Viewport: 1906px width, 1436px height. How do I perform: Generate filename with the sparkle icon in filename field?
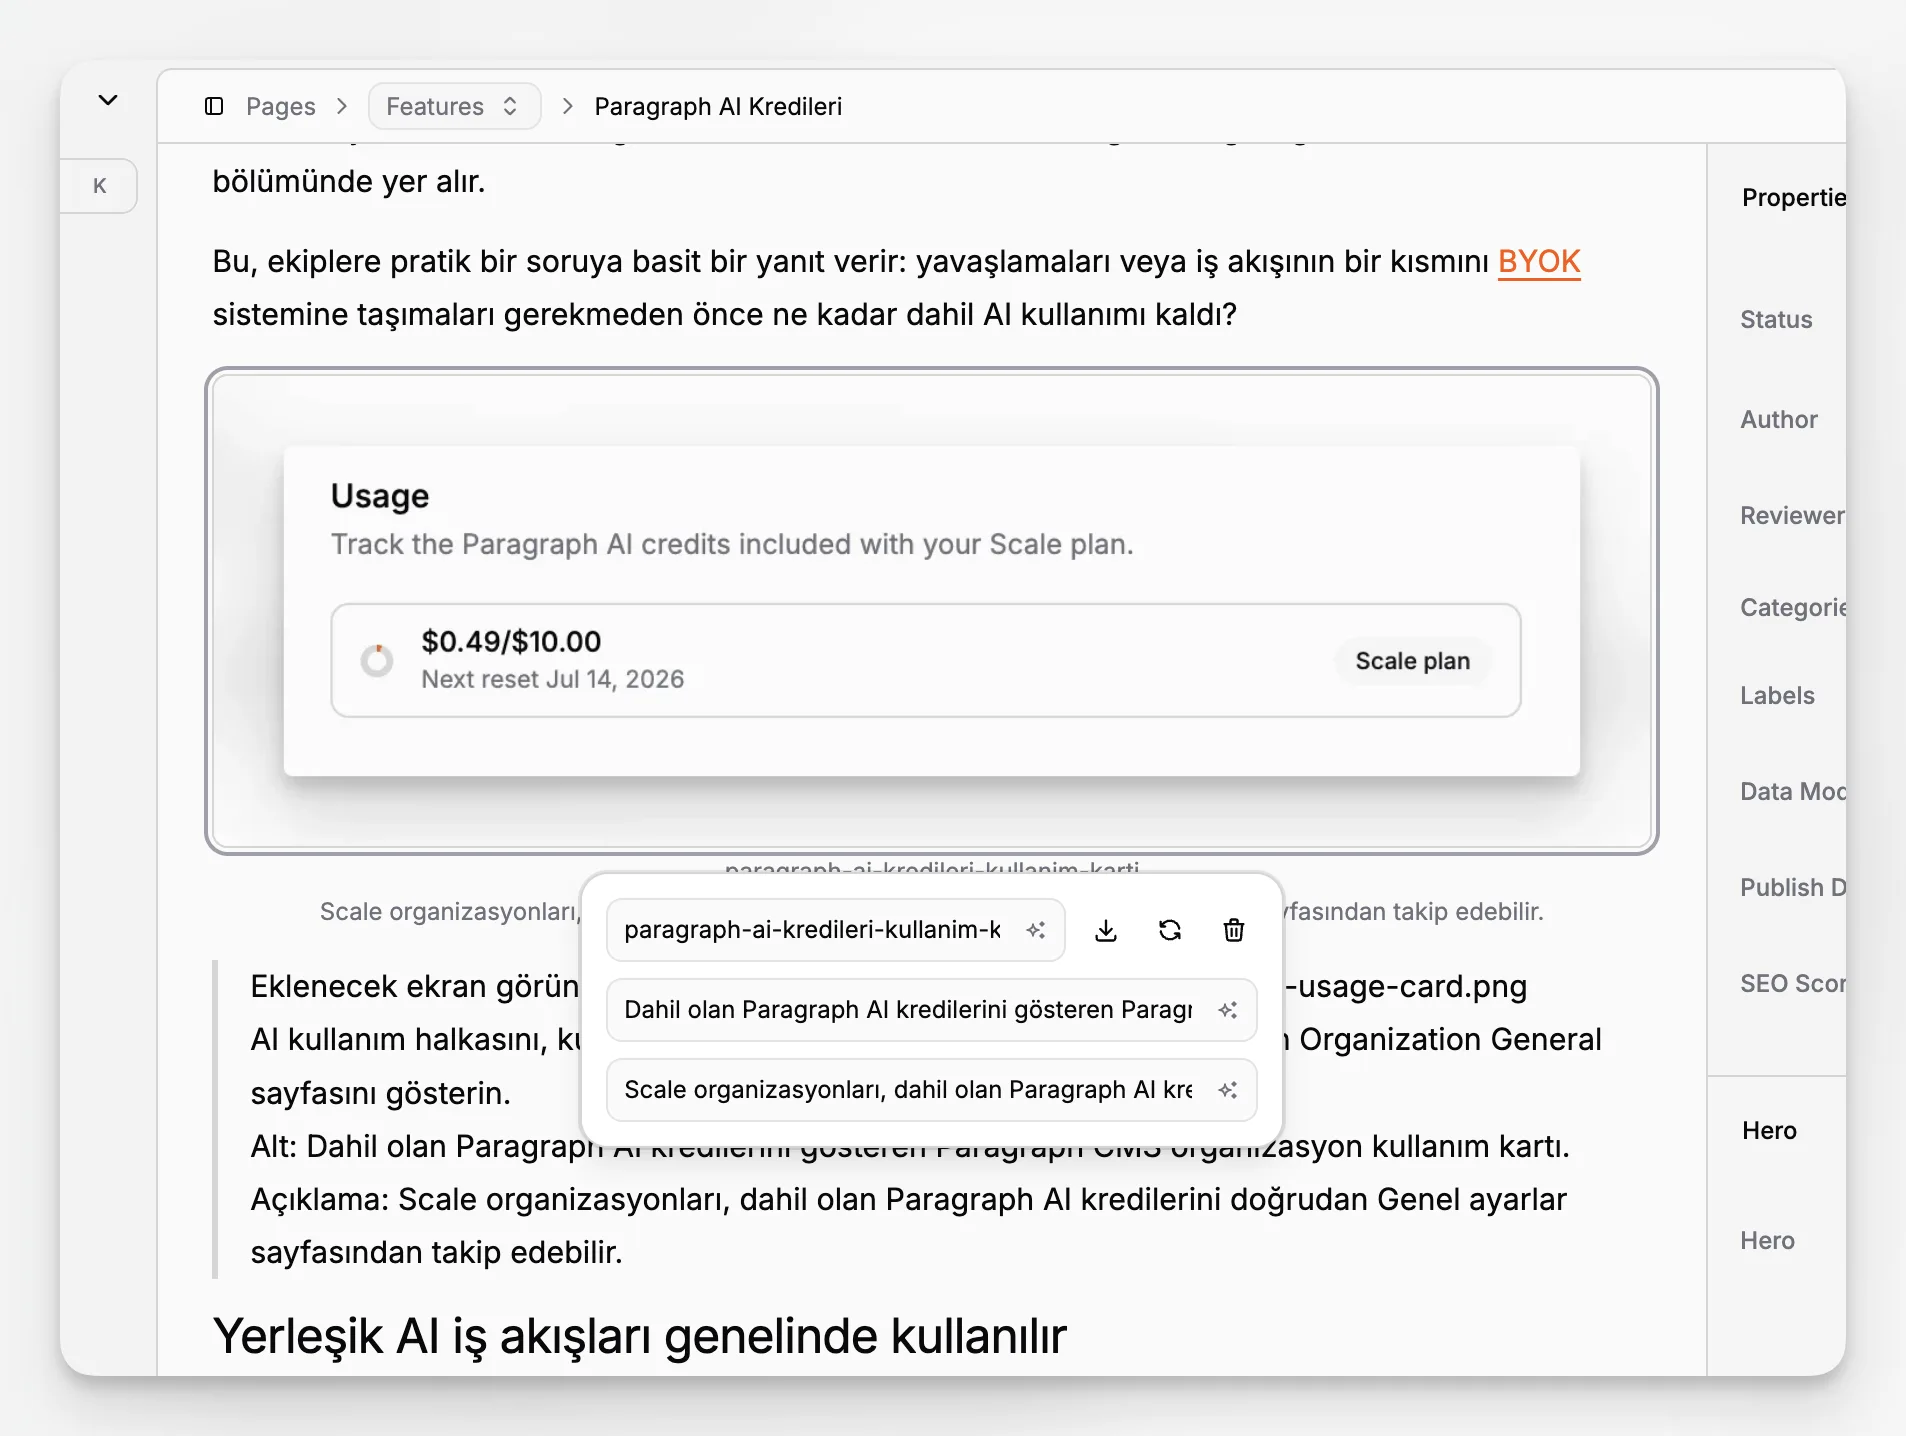[x=1036, y=930]
